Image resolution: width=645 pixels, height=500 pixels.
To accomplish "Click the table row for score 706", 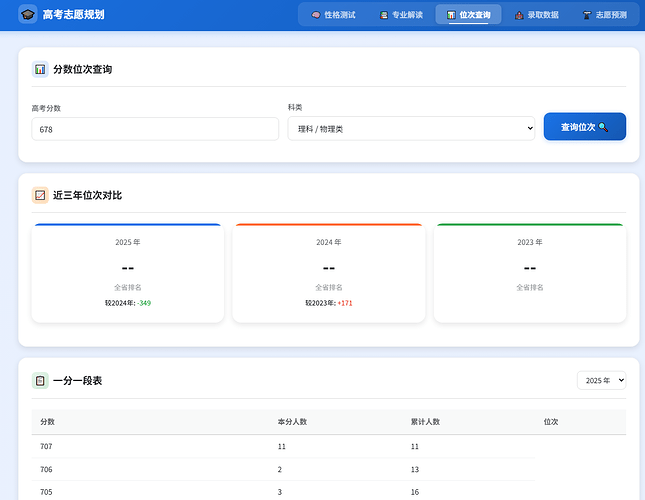I will (283, 469).
